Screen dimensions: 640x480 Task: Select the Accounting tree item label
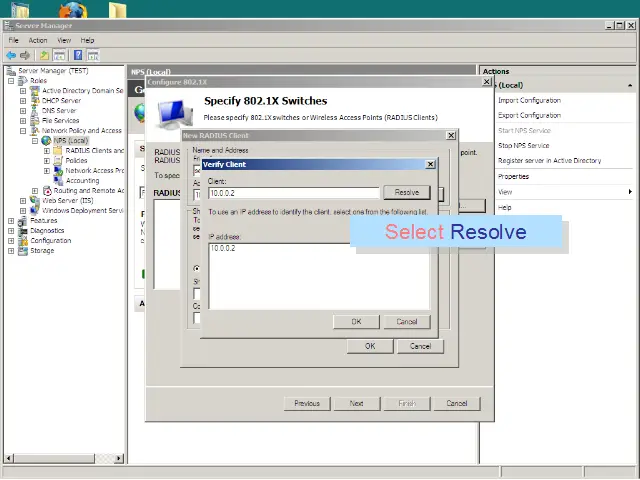(82, 180)
